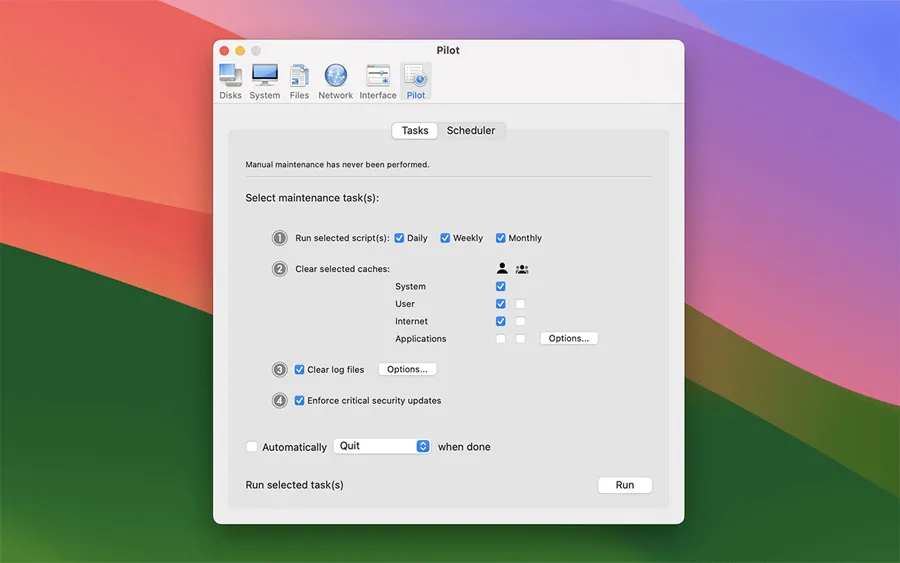Open the System toolbar section
Screen dimensions: 900x563
[x=265, y=81]
